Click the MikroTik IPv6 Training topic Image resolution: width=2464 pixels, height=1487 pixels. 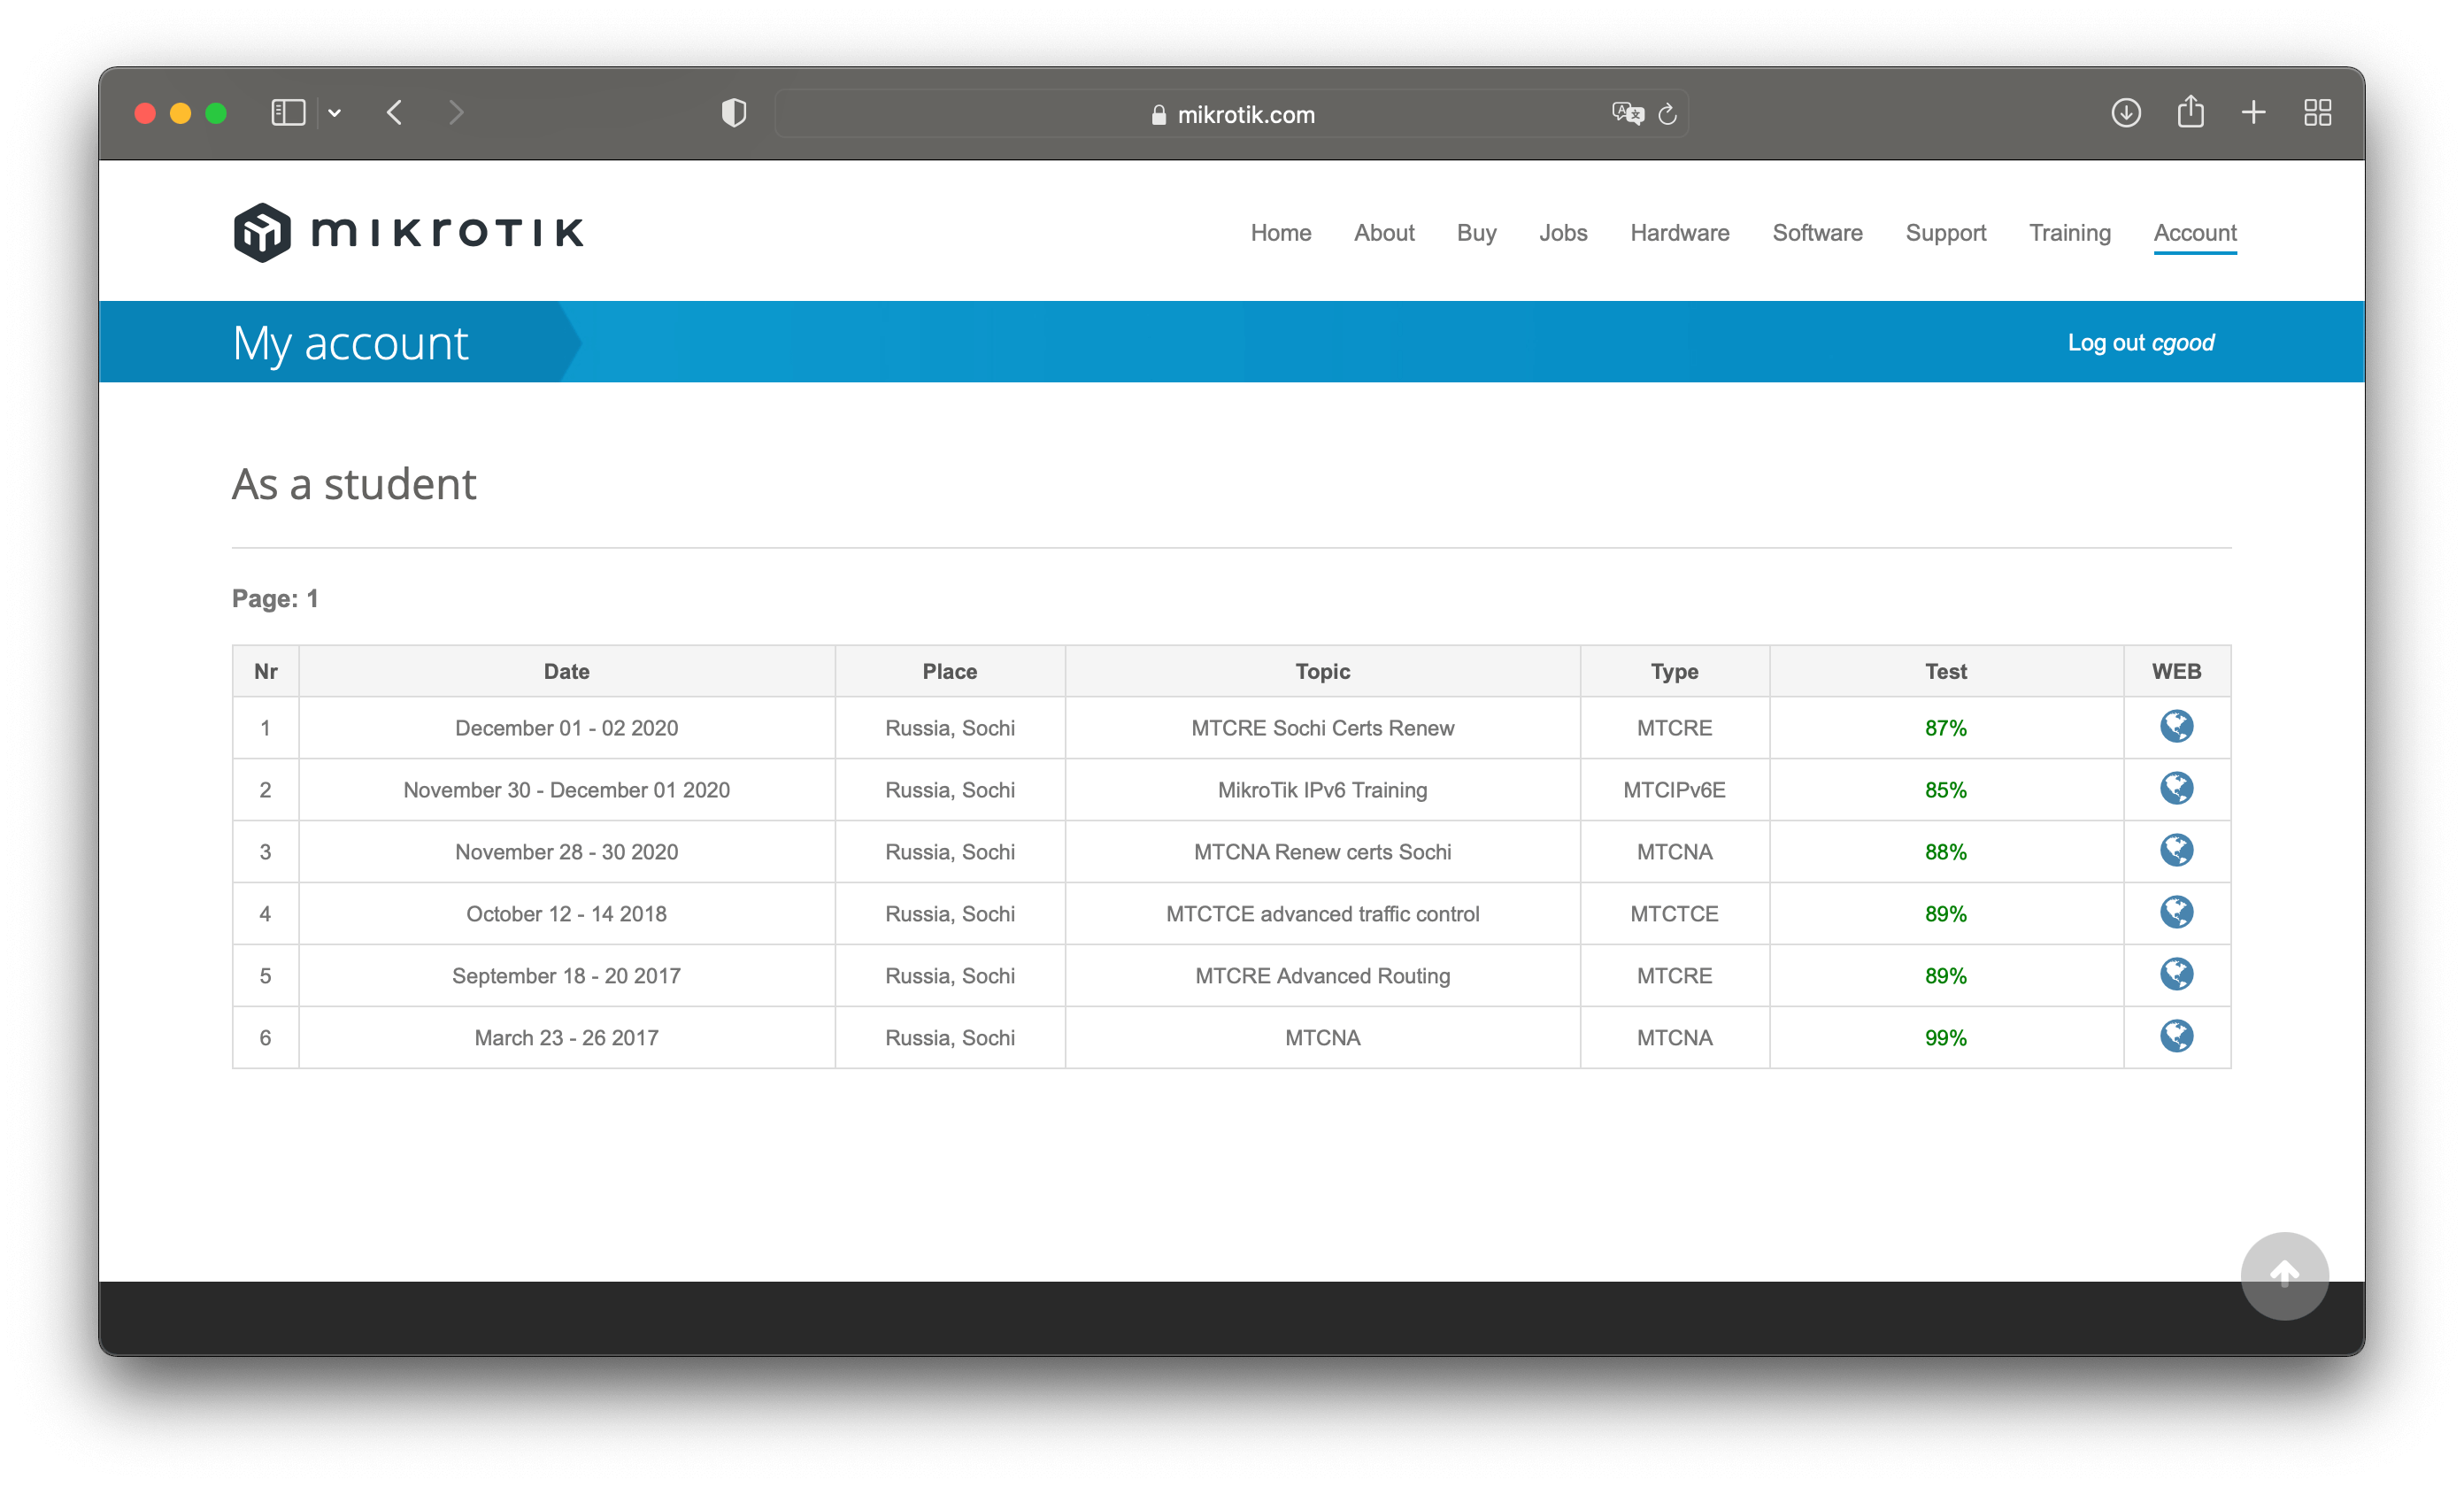pos(1322,790)
